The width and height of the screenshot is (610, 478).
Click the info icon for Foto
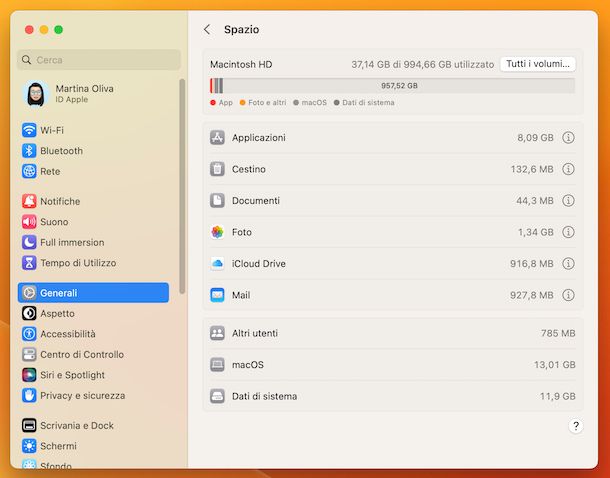click(x=568, y=232)
